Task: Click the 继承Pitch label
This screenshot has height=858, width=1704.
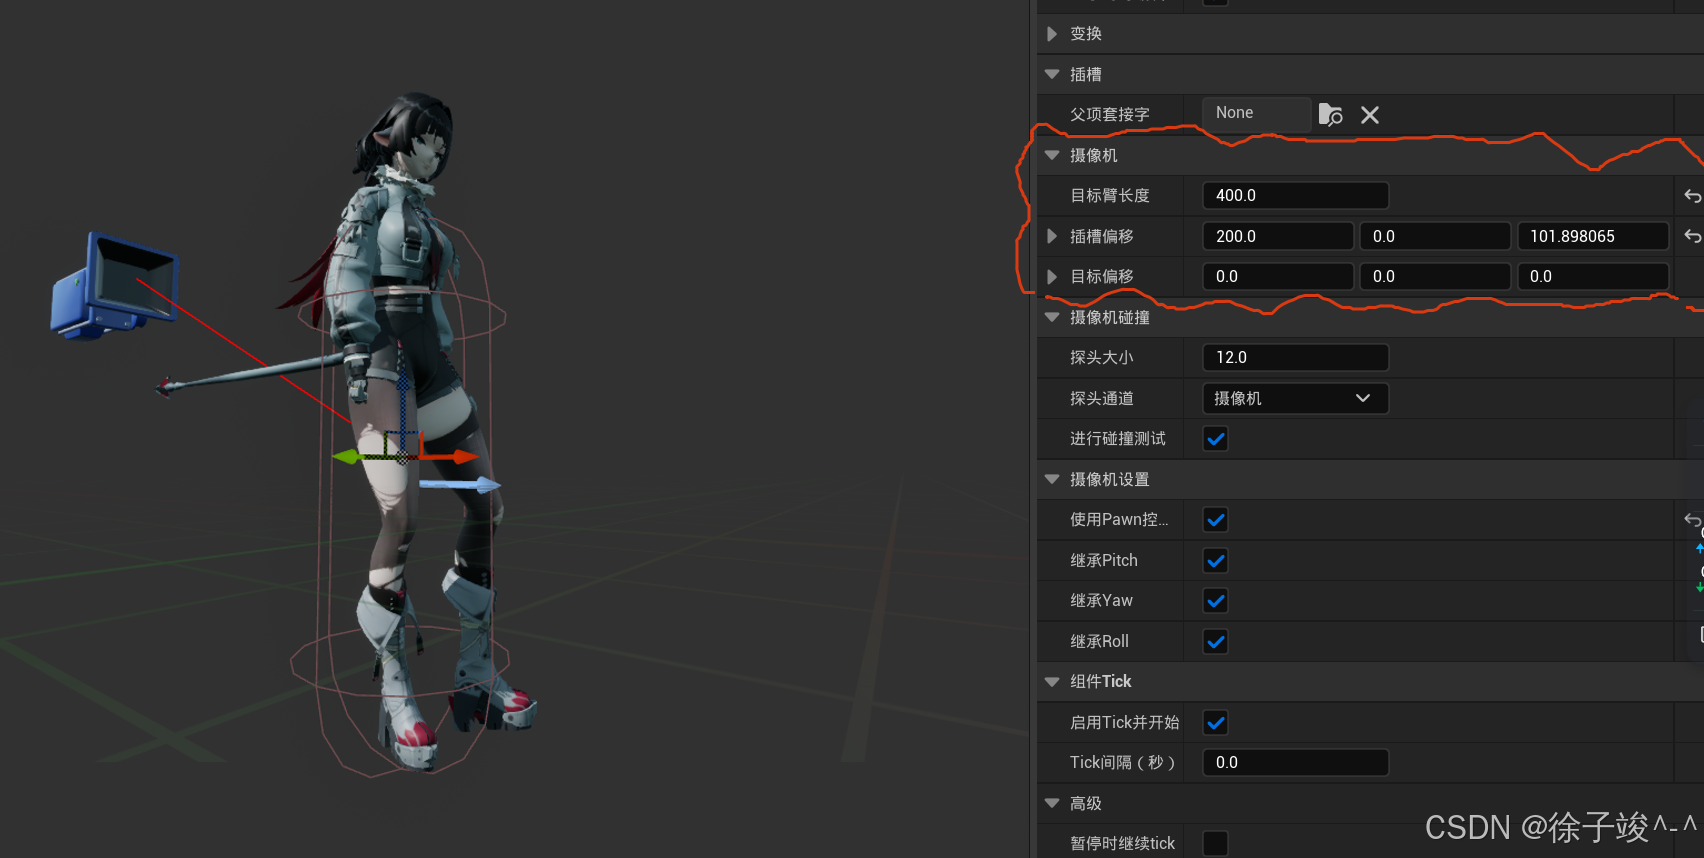Action: pos(1104,561)
